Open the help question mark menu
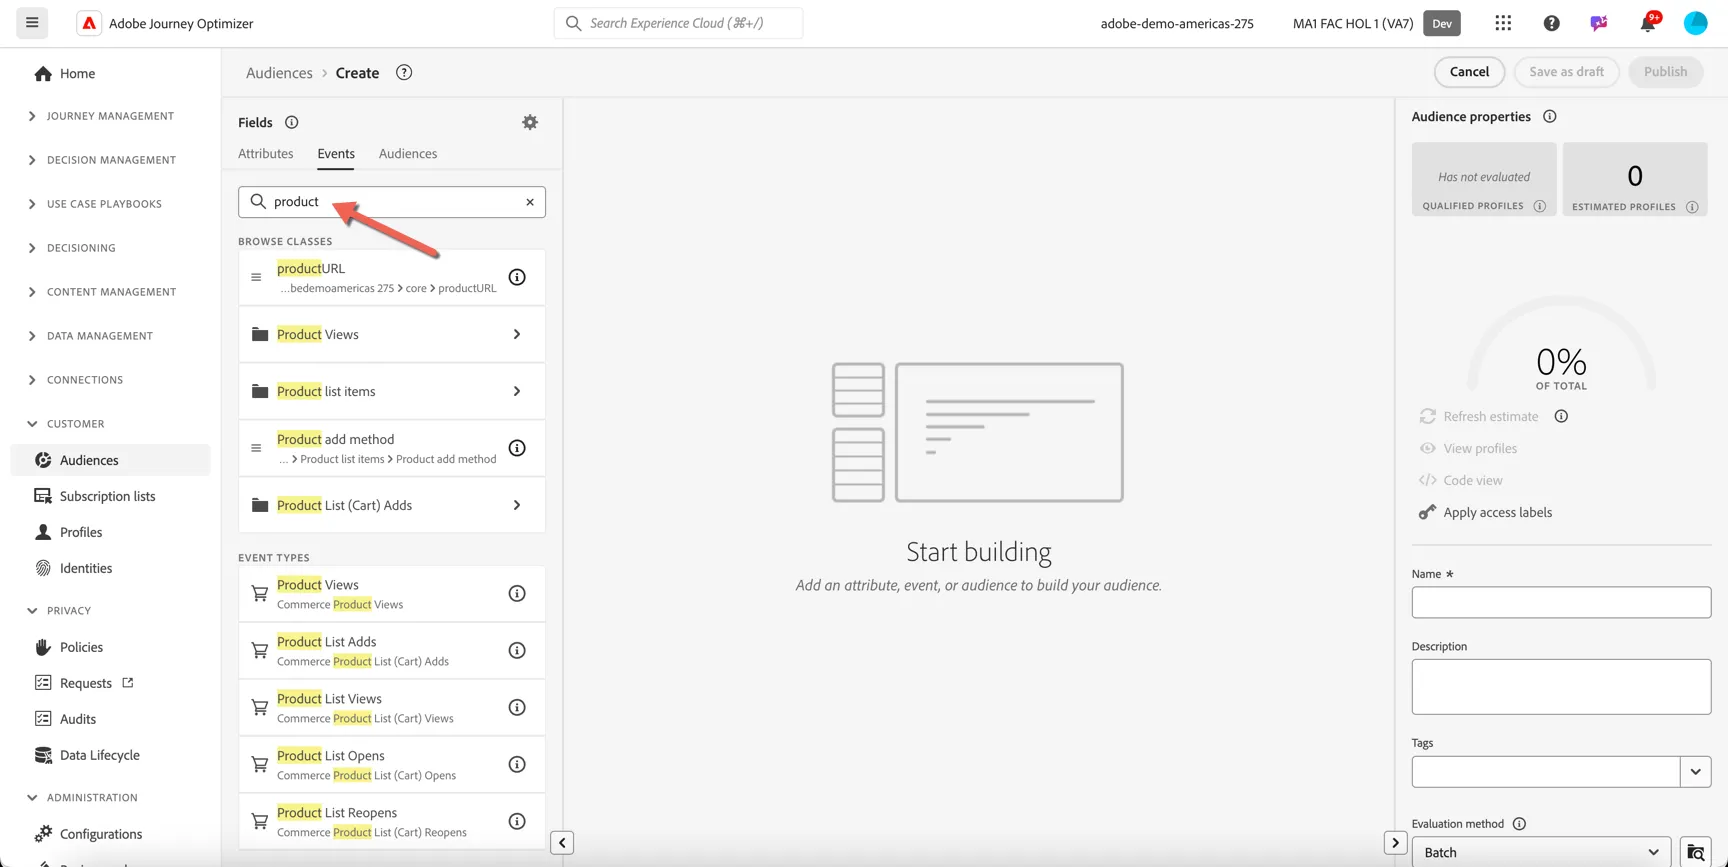The height and width of the screenshot is (867, 1728). pos(1551,23)
